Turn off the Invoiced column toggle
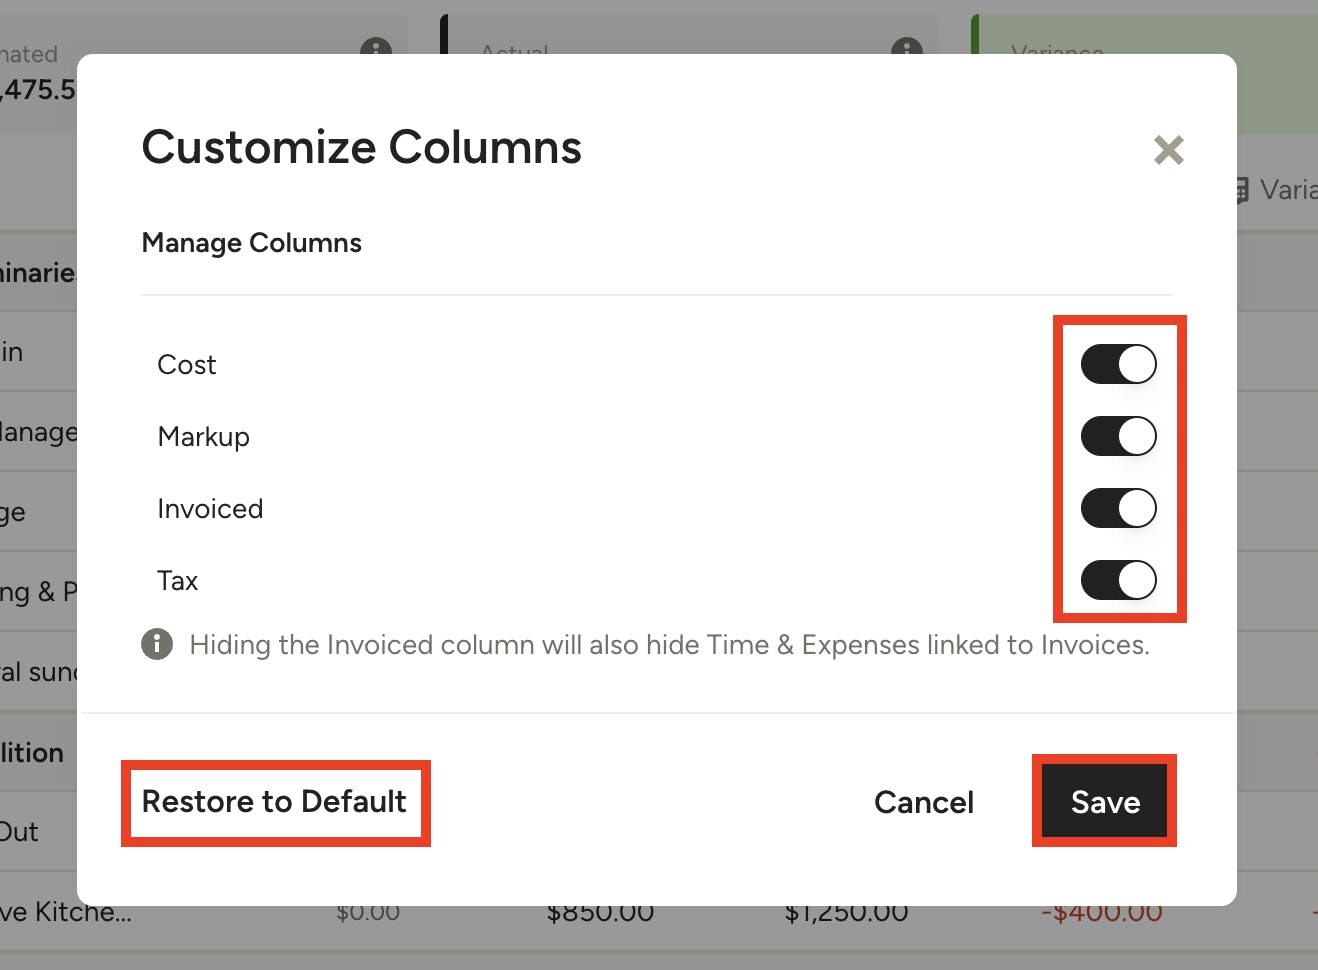1318x970 pixels. click(1118, 508)
